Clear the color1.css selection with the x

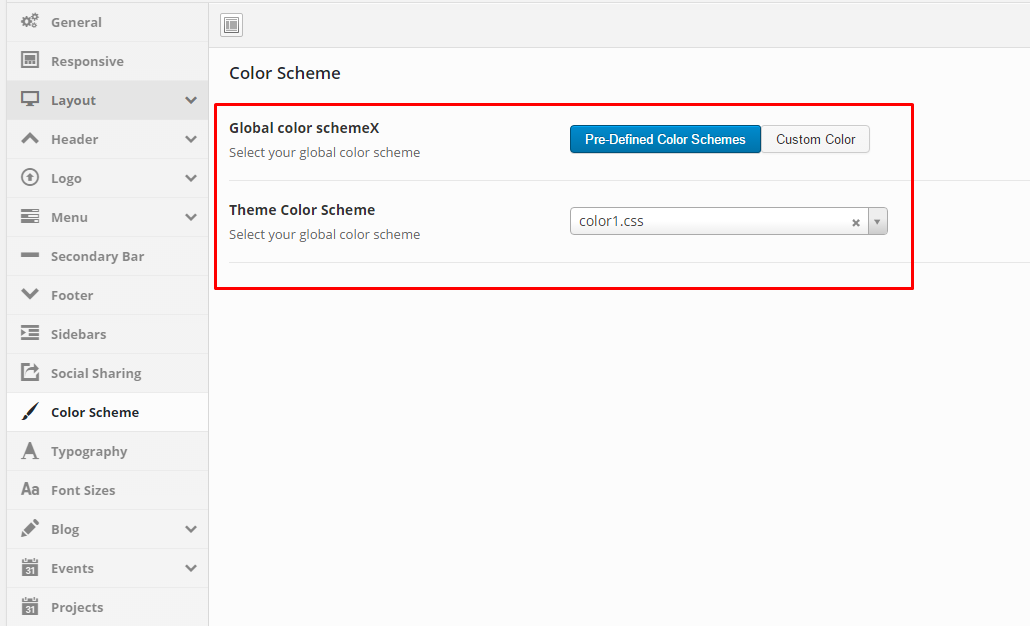pyautogui.click(x=856, y=223)
